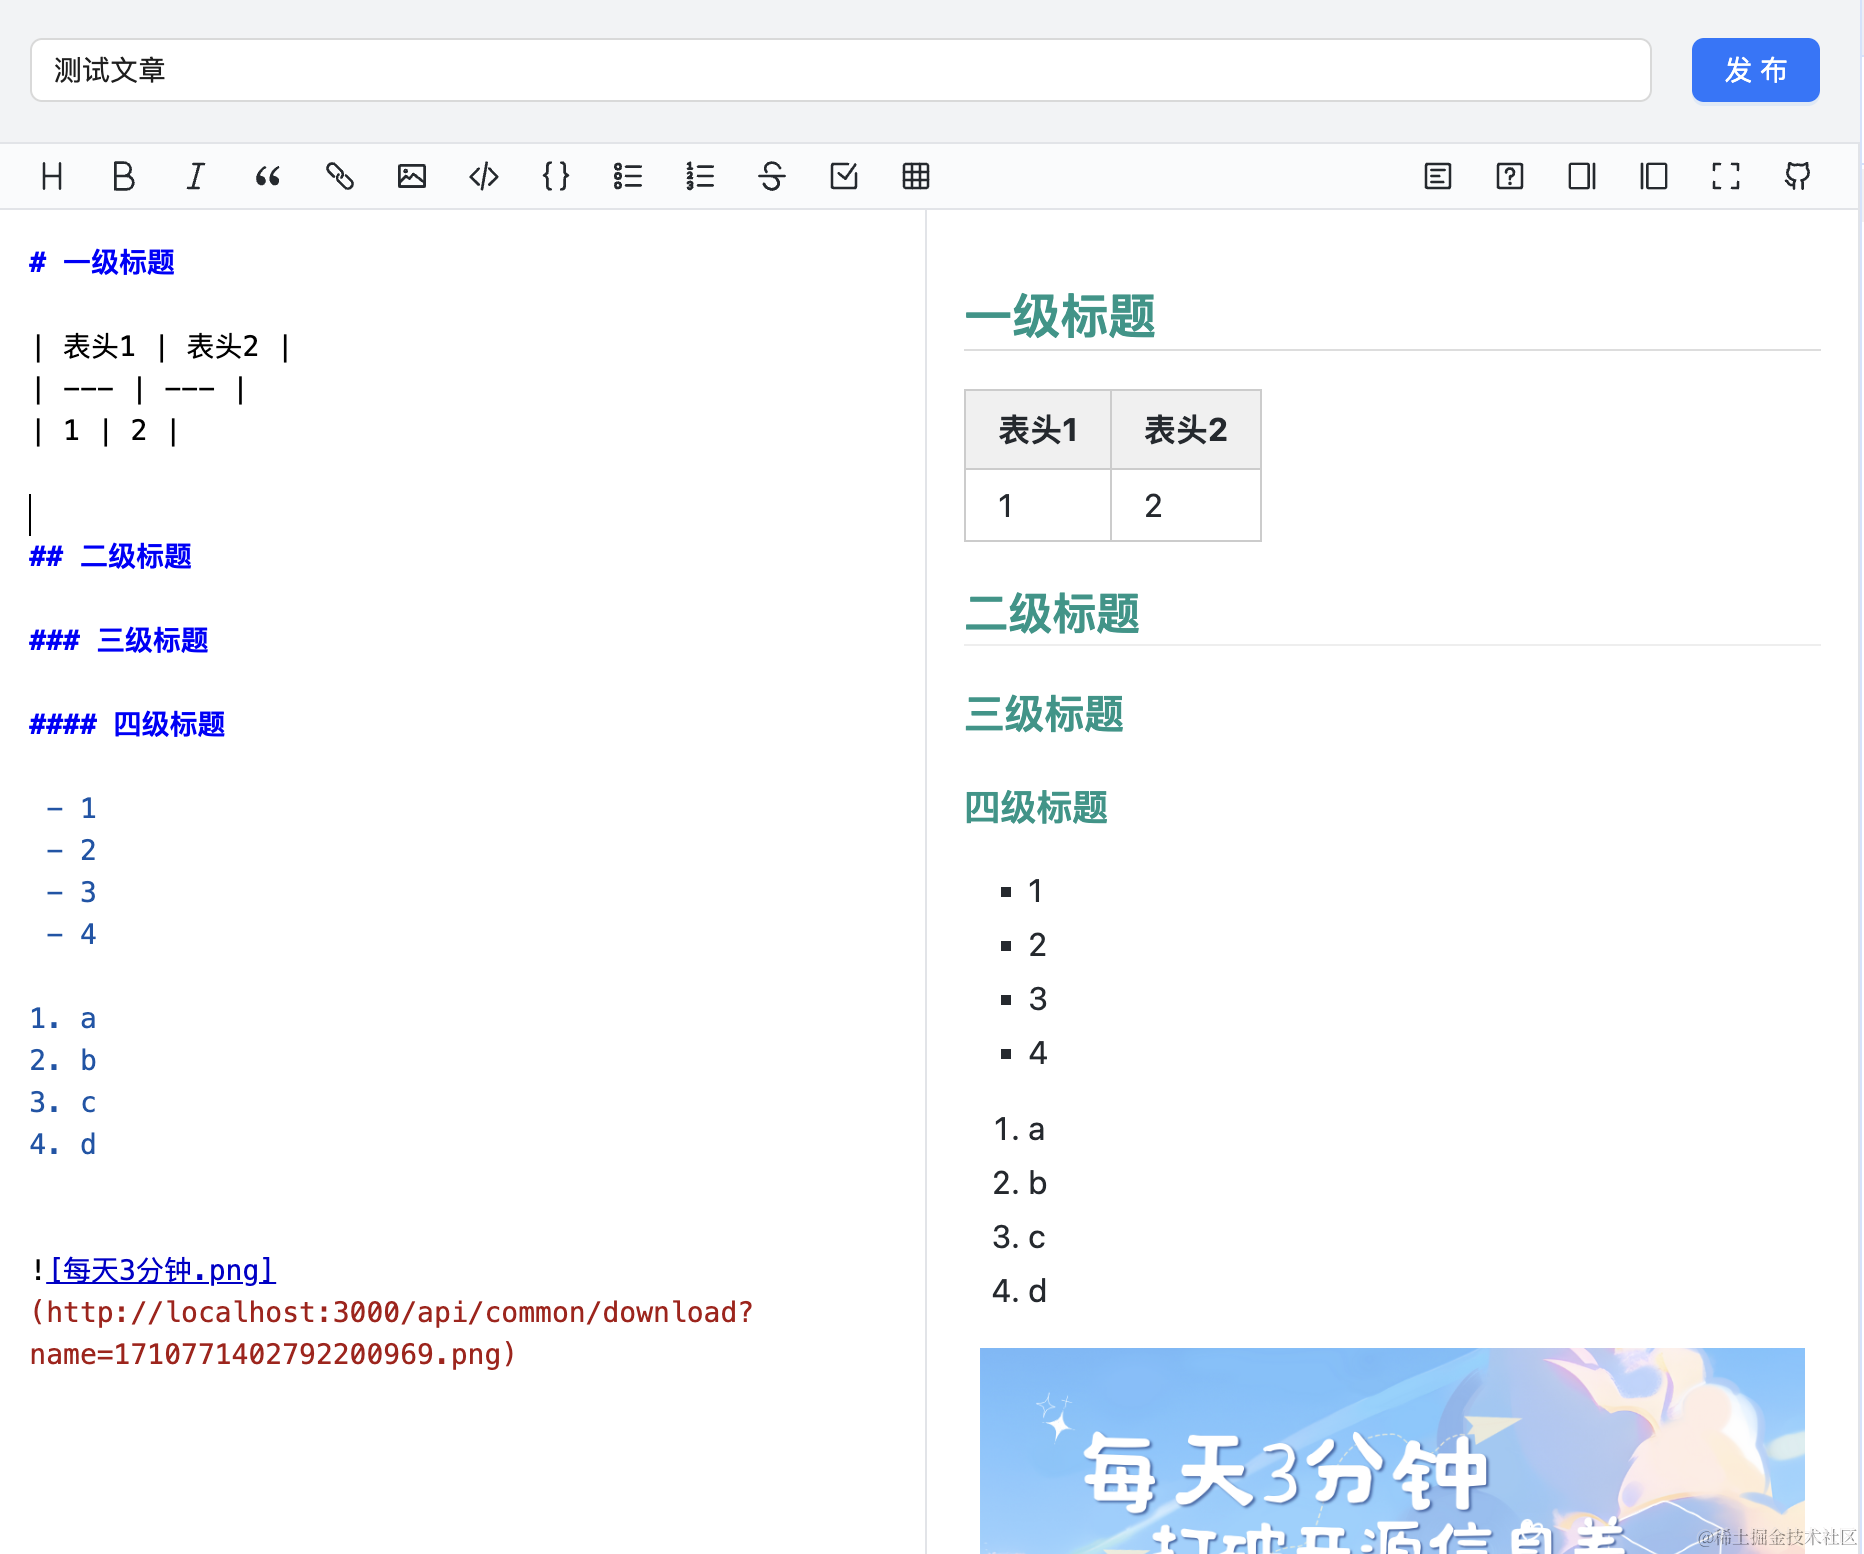Insert an image with the picture icon

(412, 177)
